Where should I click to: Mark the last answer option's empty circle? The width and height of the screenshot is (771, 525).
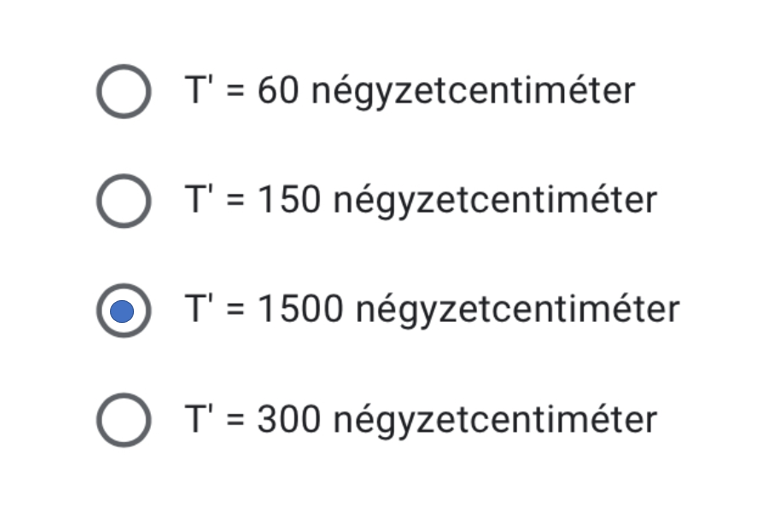124,420
